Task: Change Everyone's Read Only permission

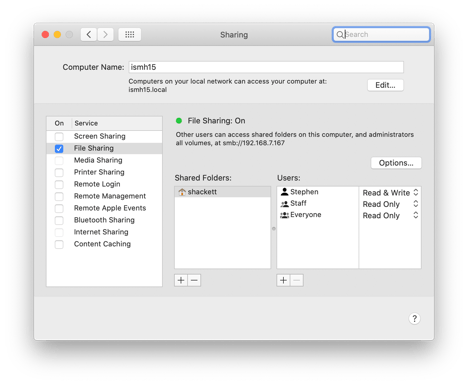Action: click(390, 215)
